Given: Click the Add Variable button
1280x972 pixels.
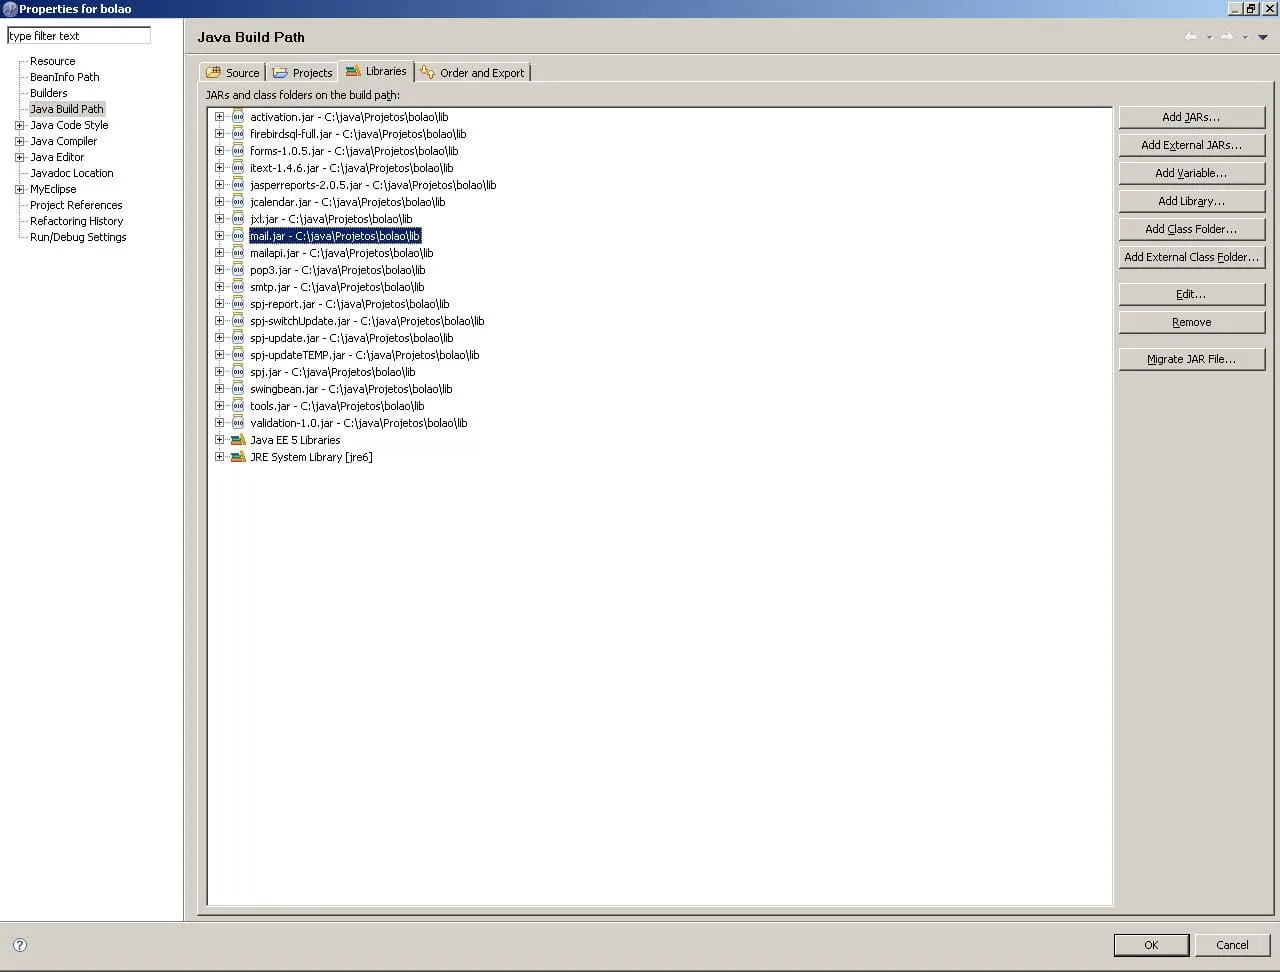Looking at the screenshot, I should [x=1191, y=173].
